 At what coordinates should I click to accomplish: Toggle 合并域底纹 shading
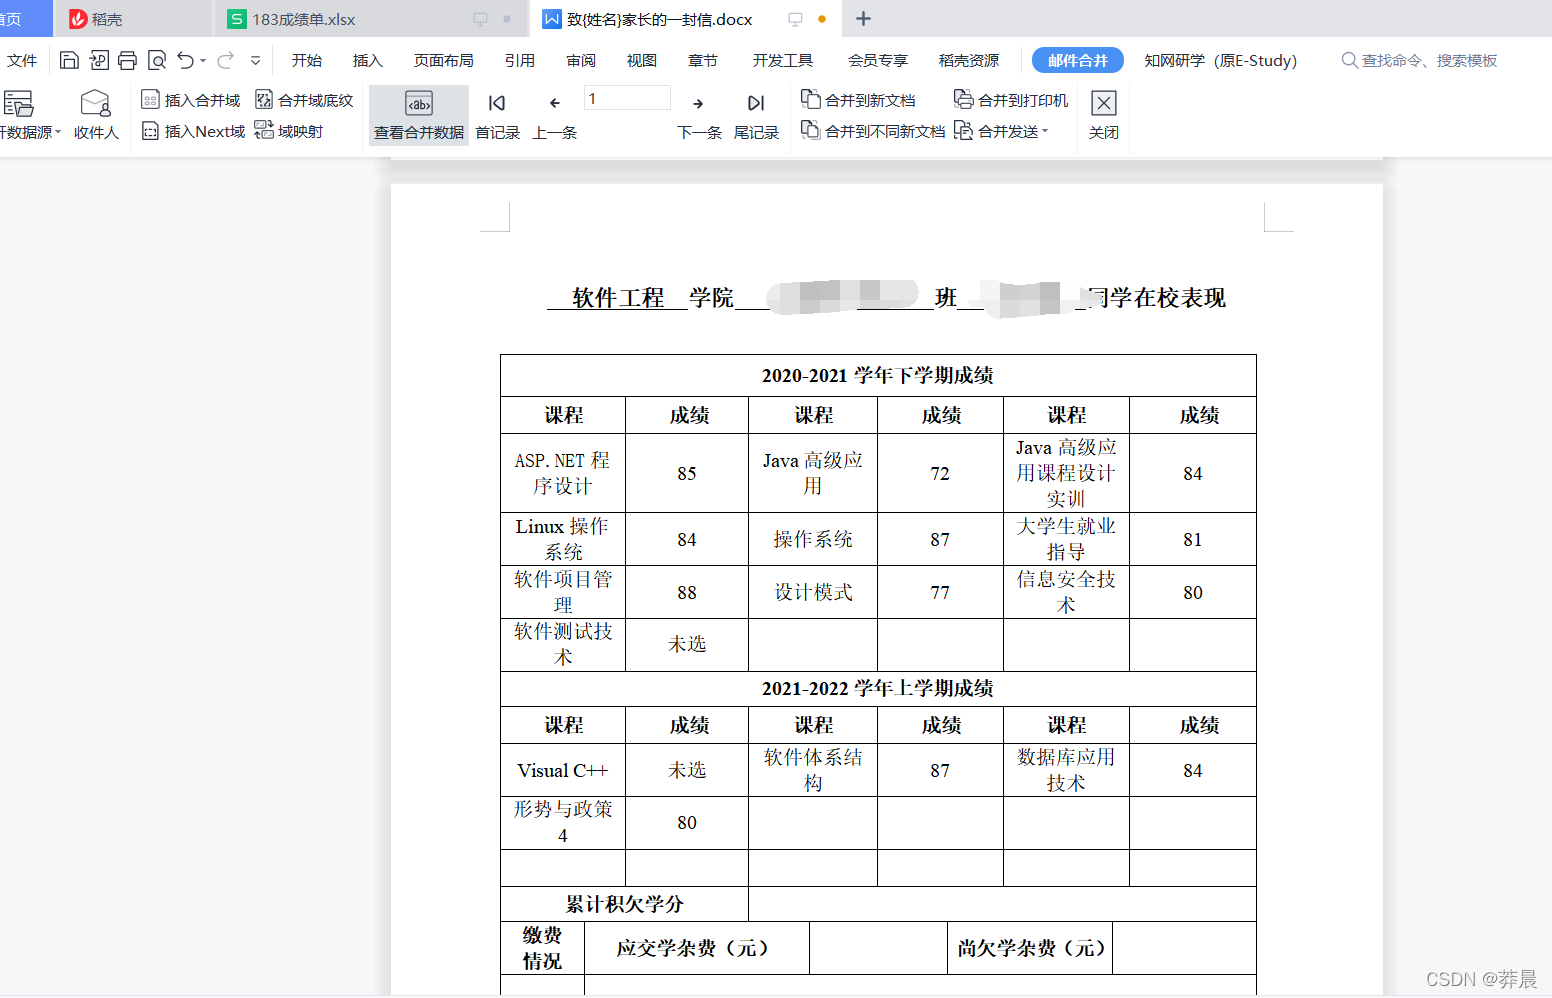pyautogui.click(x=304, y=100)
